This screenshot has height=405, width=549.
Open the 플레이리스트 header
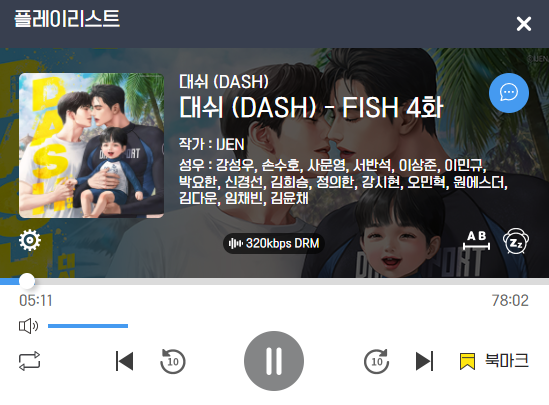click(x=67, y=19)
